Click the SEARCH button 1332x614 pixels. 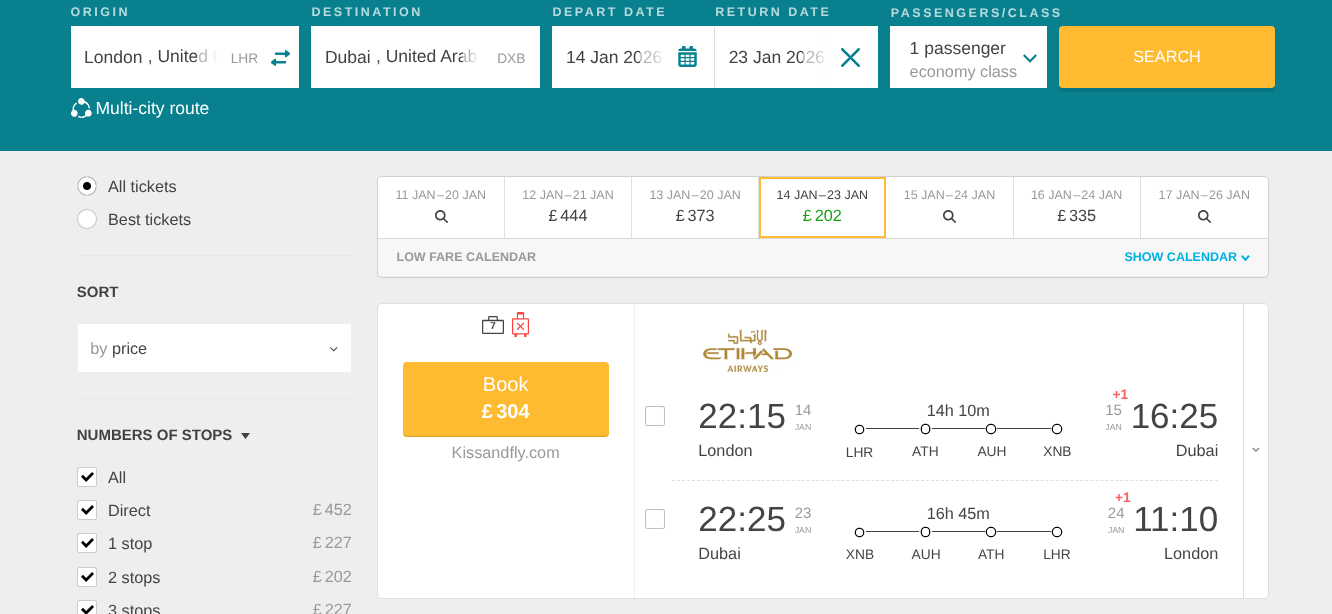coord(1166,57)
